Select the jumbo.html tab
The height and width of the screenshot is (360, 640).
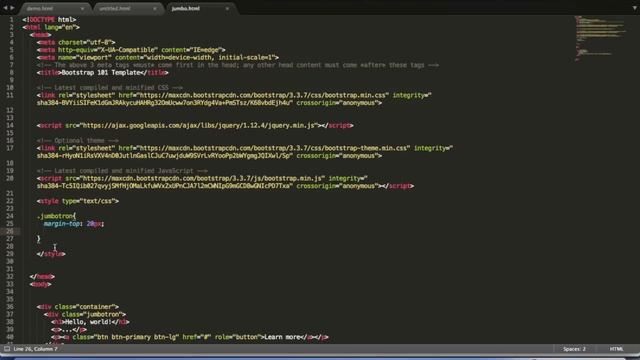(185, 8)
